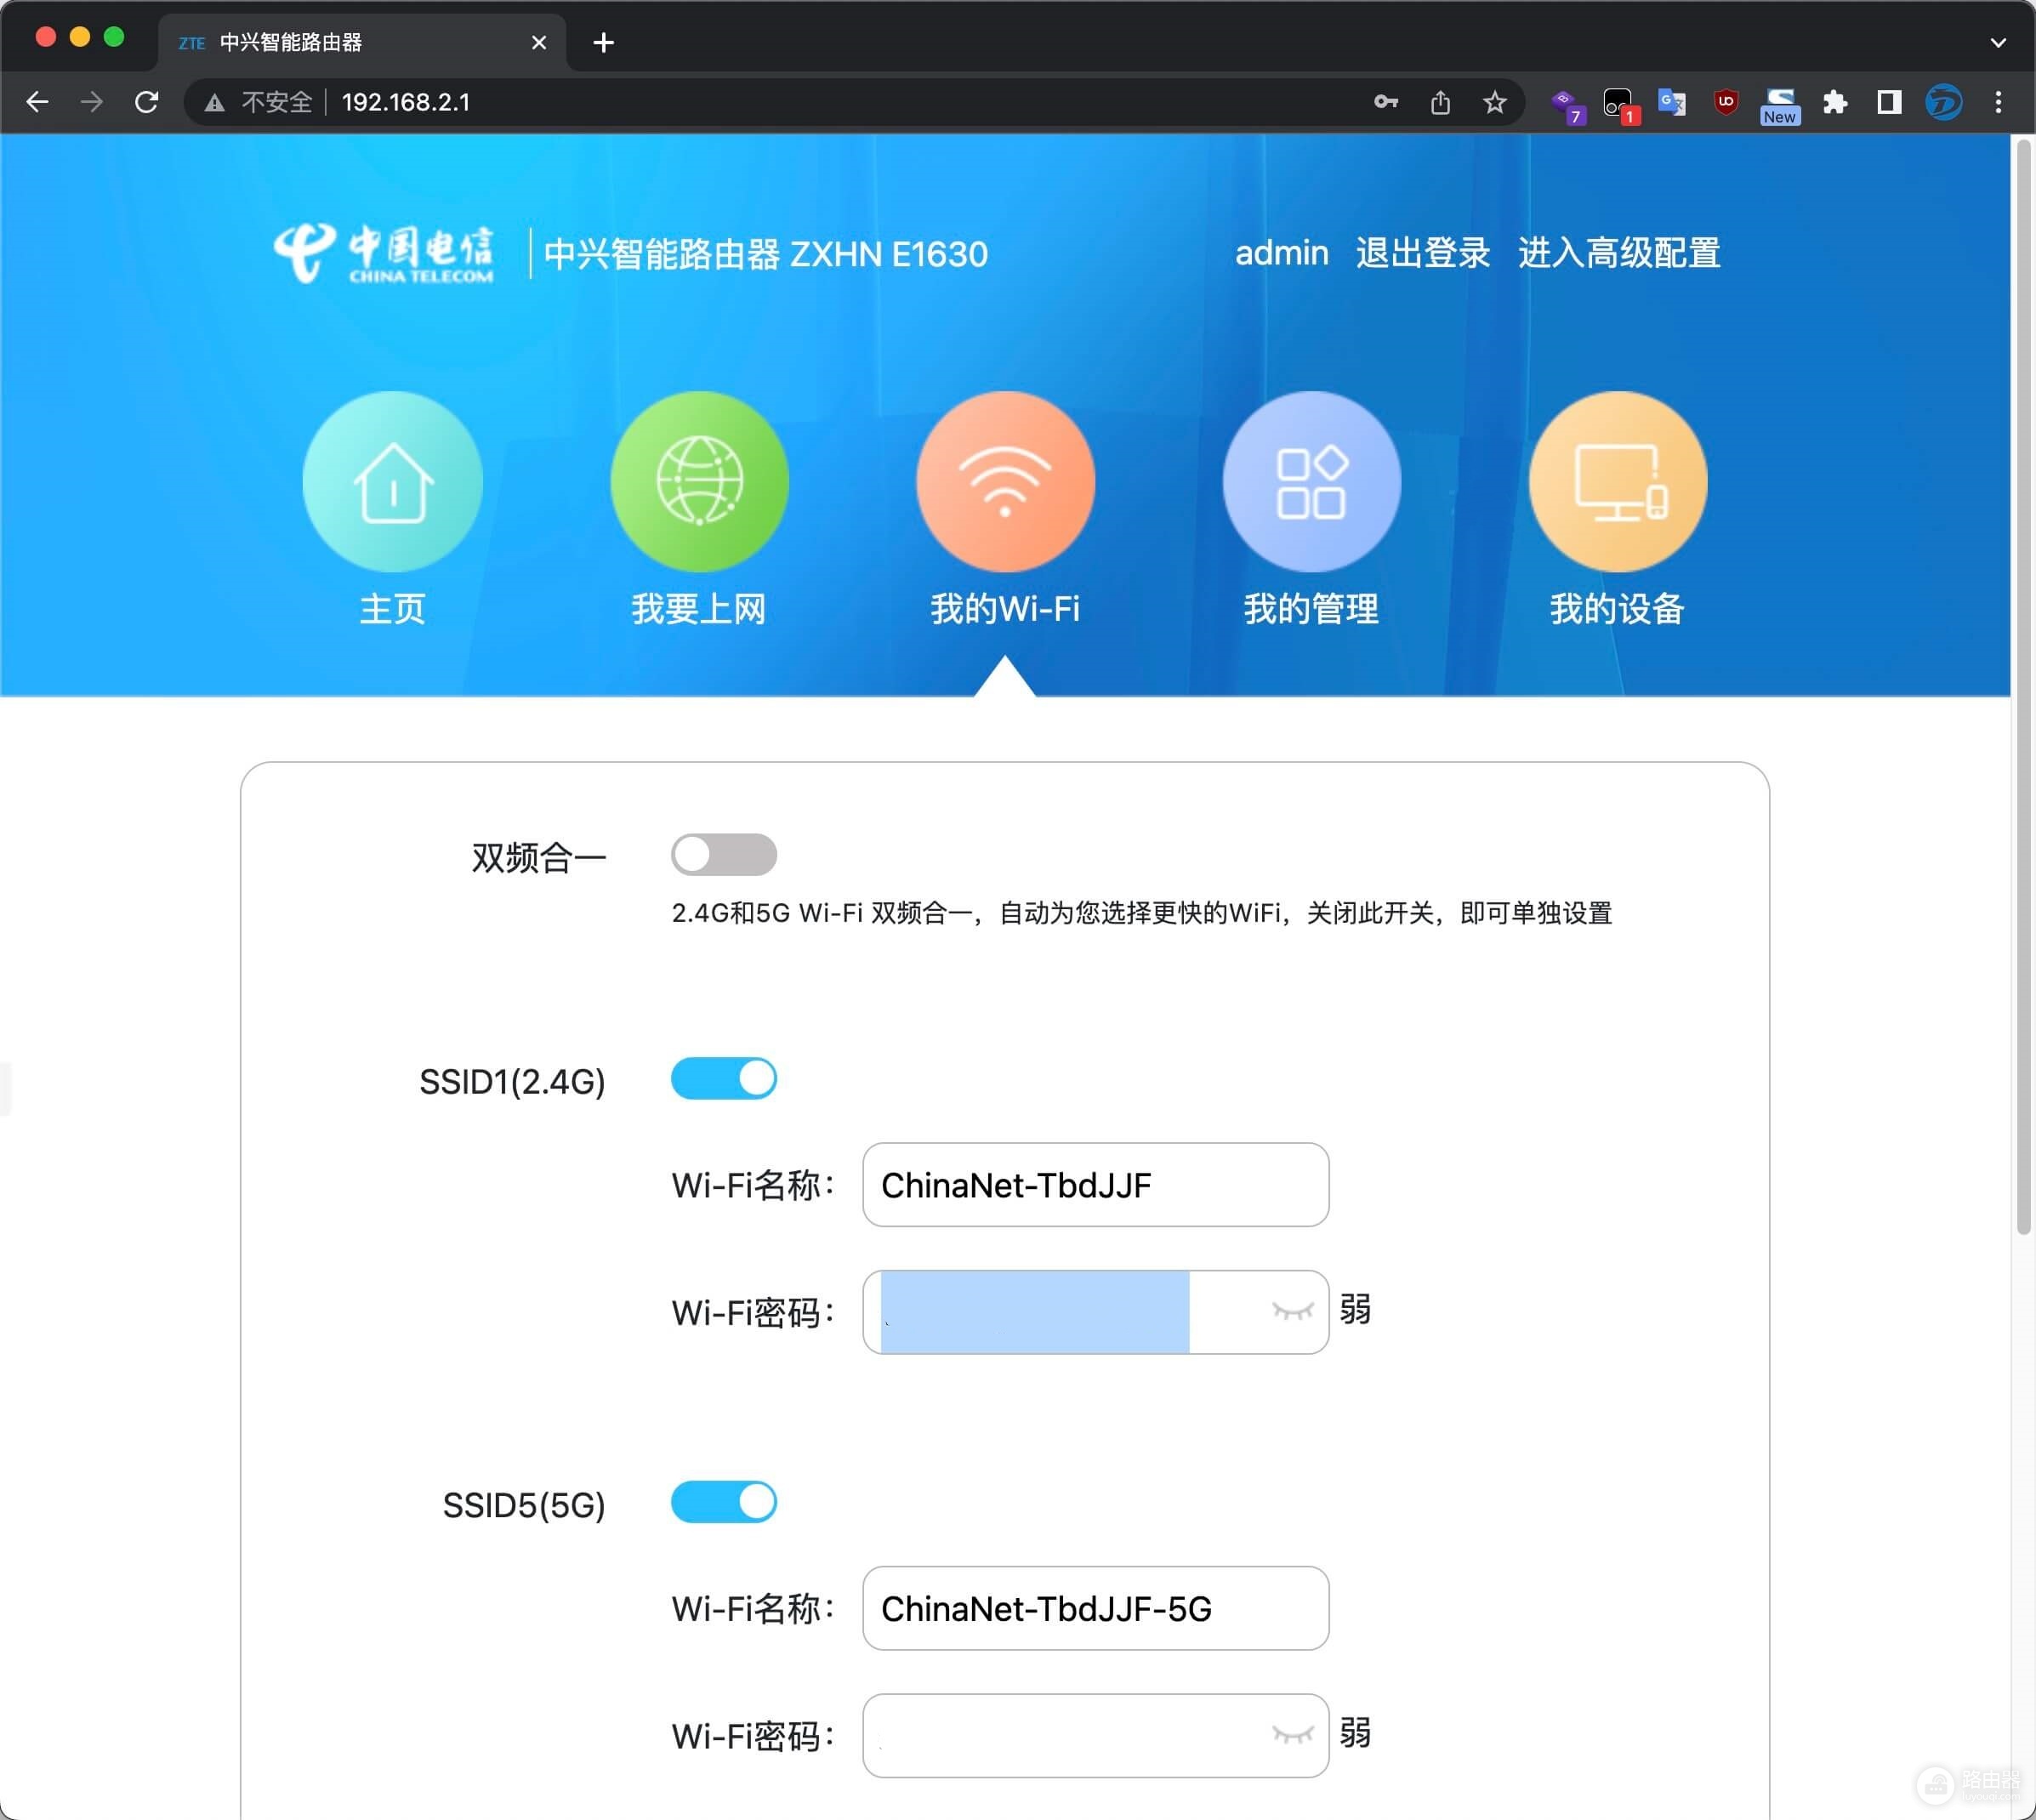Enable the 双频合一 switch
Image resolution: width=2036 pixels, height=1820 pixels.
click(x=724, y=854)
